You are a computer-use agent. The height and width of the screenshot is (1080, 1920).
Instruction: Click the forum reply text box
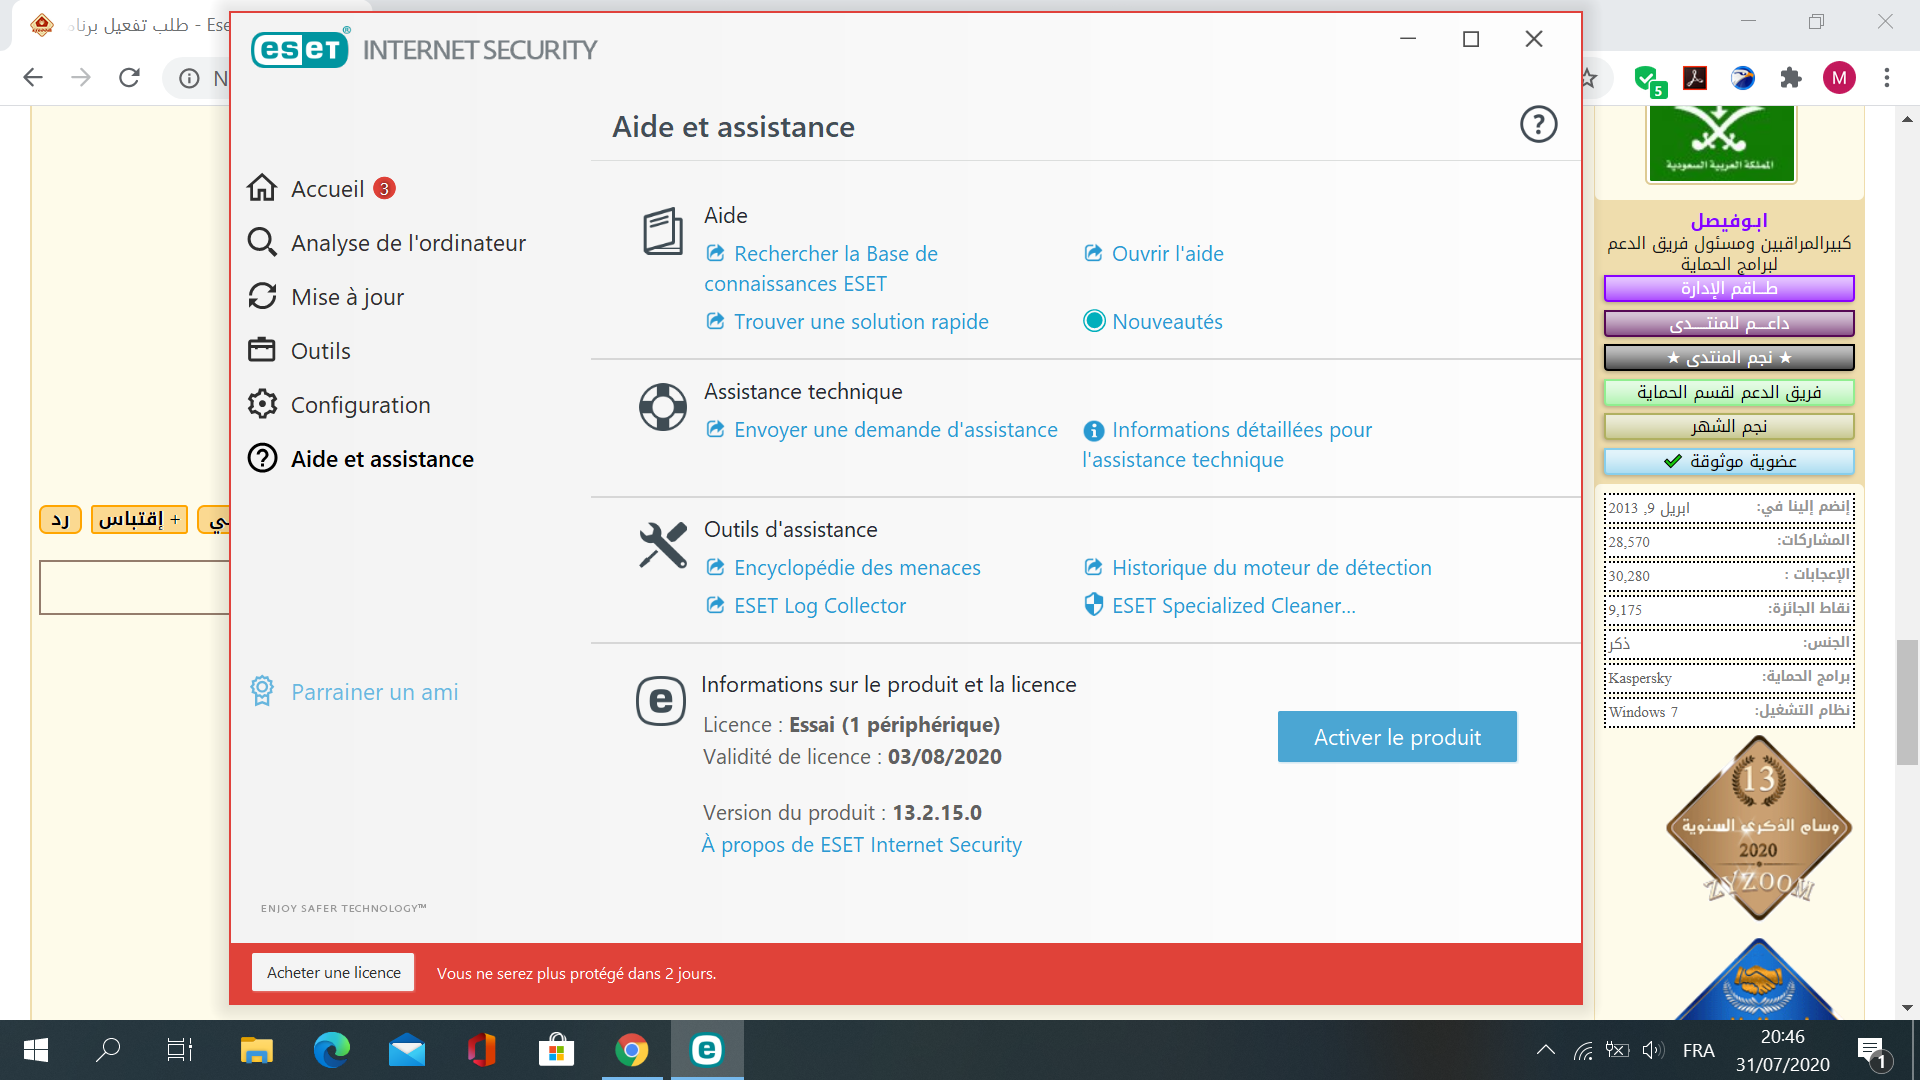click(x=134, y=587)
